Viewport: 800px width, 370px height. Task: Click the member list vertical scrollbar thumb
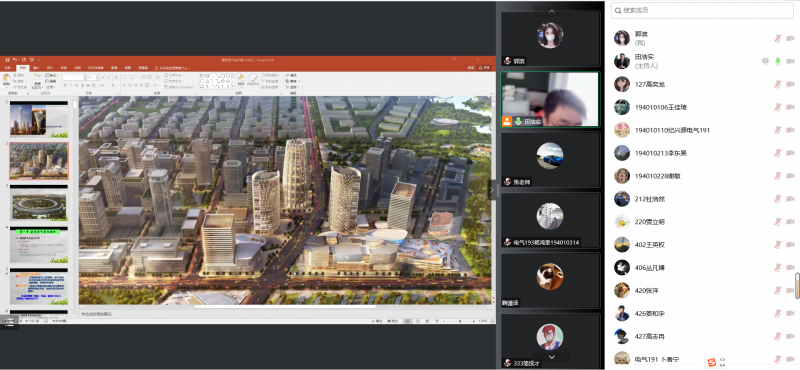pyautogui.click(x=797, y=286)
